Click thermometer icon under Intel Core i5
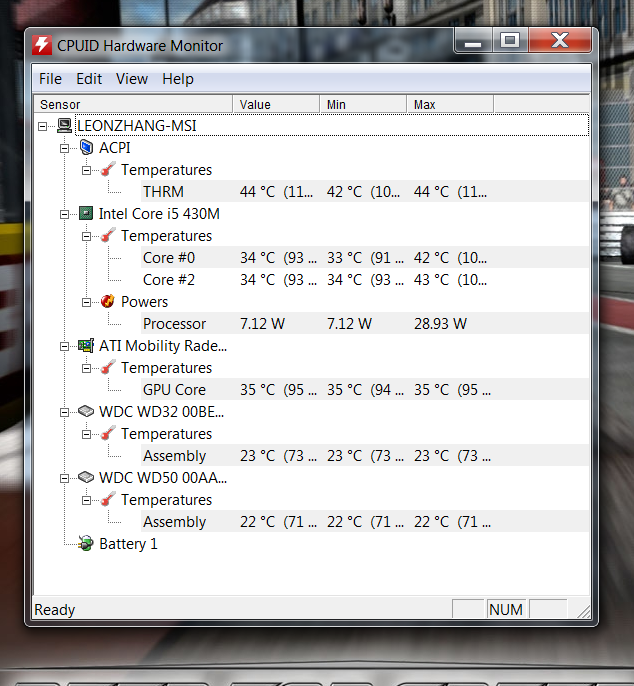 pyautogui.click(x=108, y=236)
